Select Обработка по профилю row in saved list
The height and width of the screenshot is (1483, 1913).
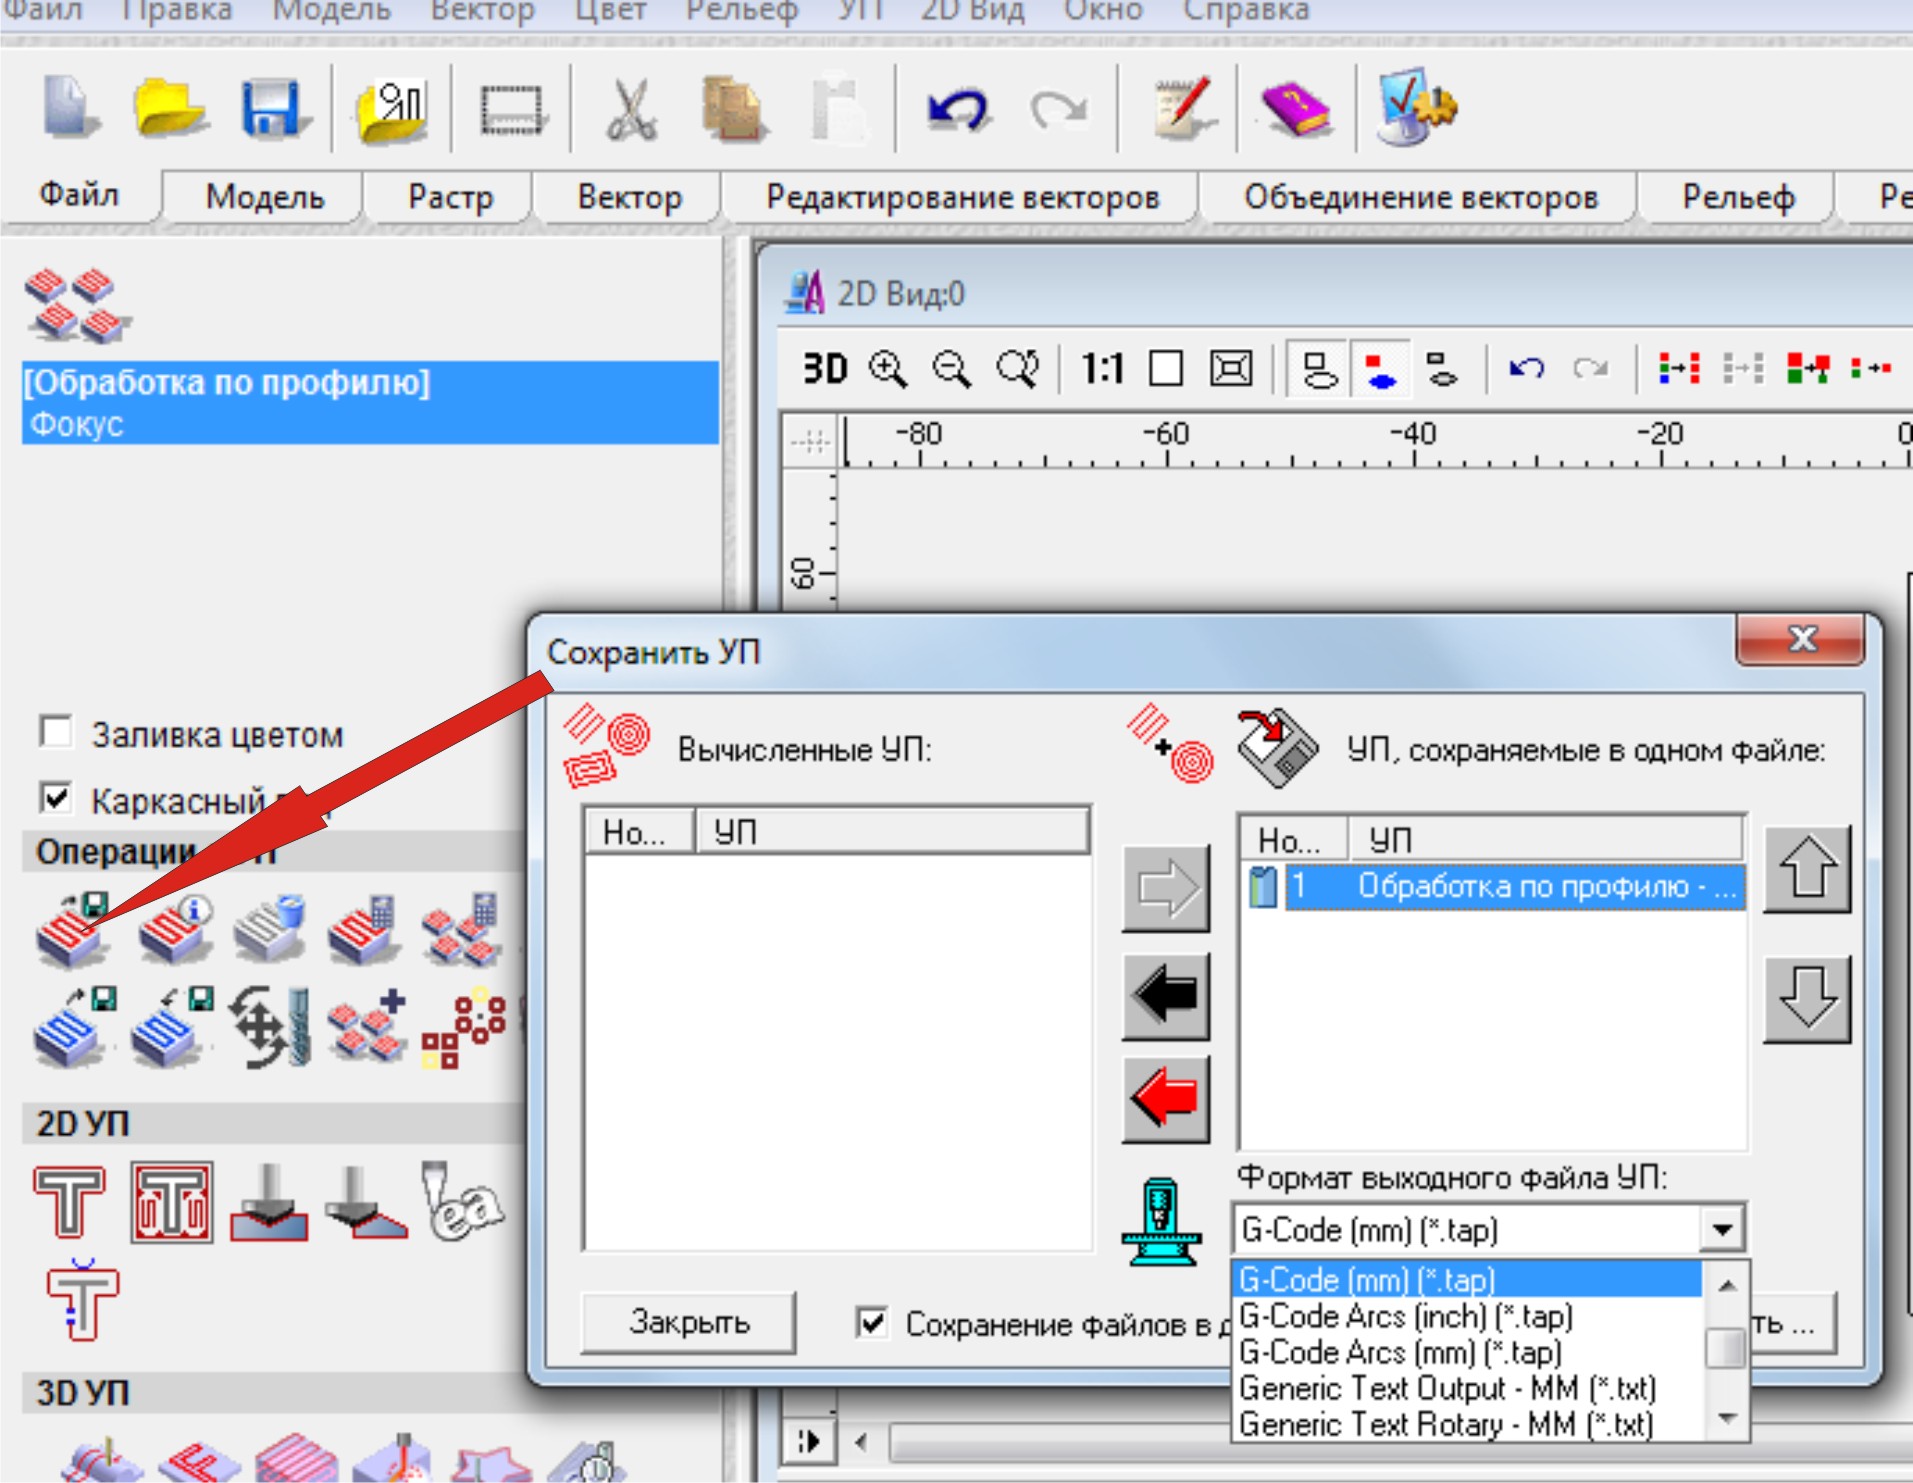point(1513,886)
